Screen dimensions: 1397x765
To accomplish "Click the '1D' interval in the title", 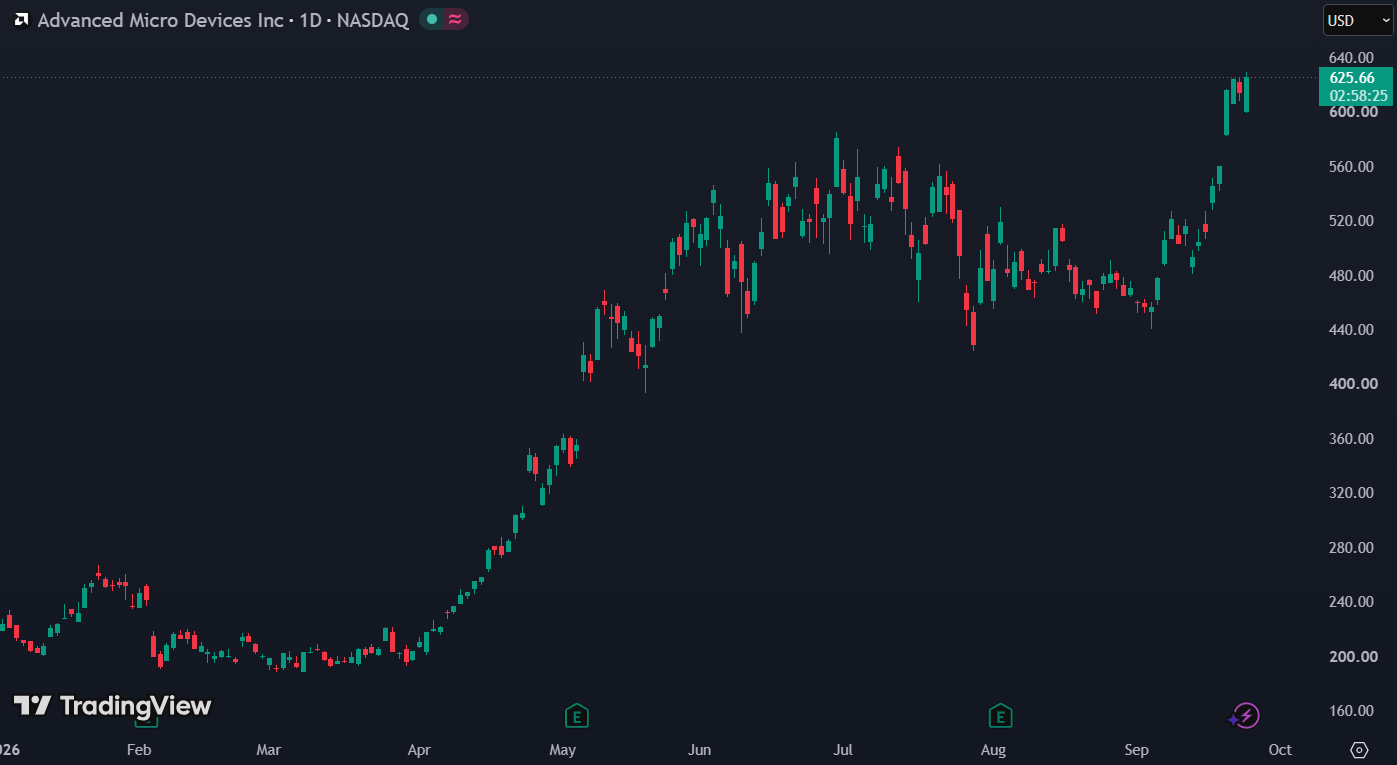I will pos(310,20).
